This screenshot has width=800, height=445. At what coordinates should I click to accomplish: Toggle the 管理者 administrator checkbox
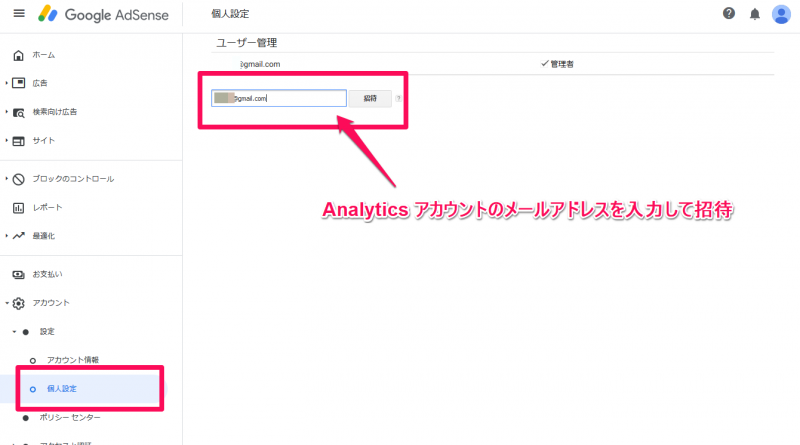click(x=544, y=63)
